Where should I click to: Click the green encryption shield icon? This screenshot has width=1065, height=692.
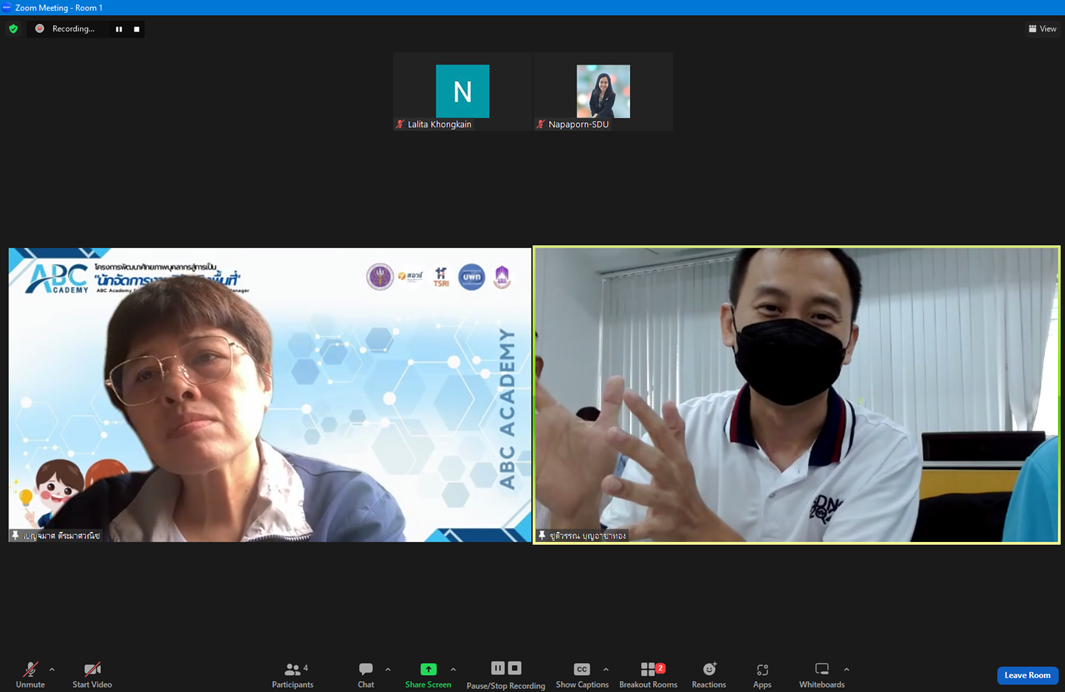(x=13, y=29)
